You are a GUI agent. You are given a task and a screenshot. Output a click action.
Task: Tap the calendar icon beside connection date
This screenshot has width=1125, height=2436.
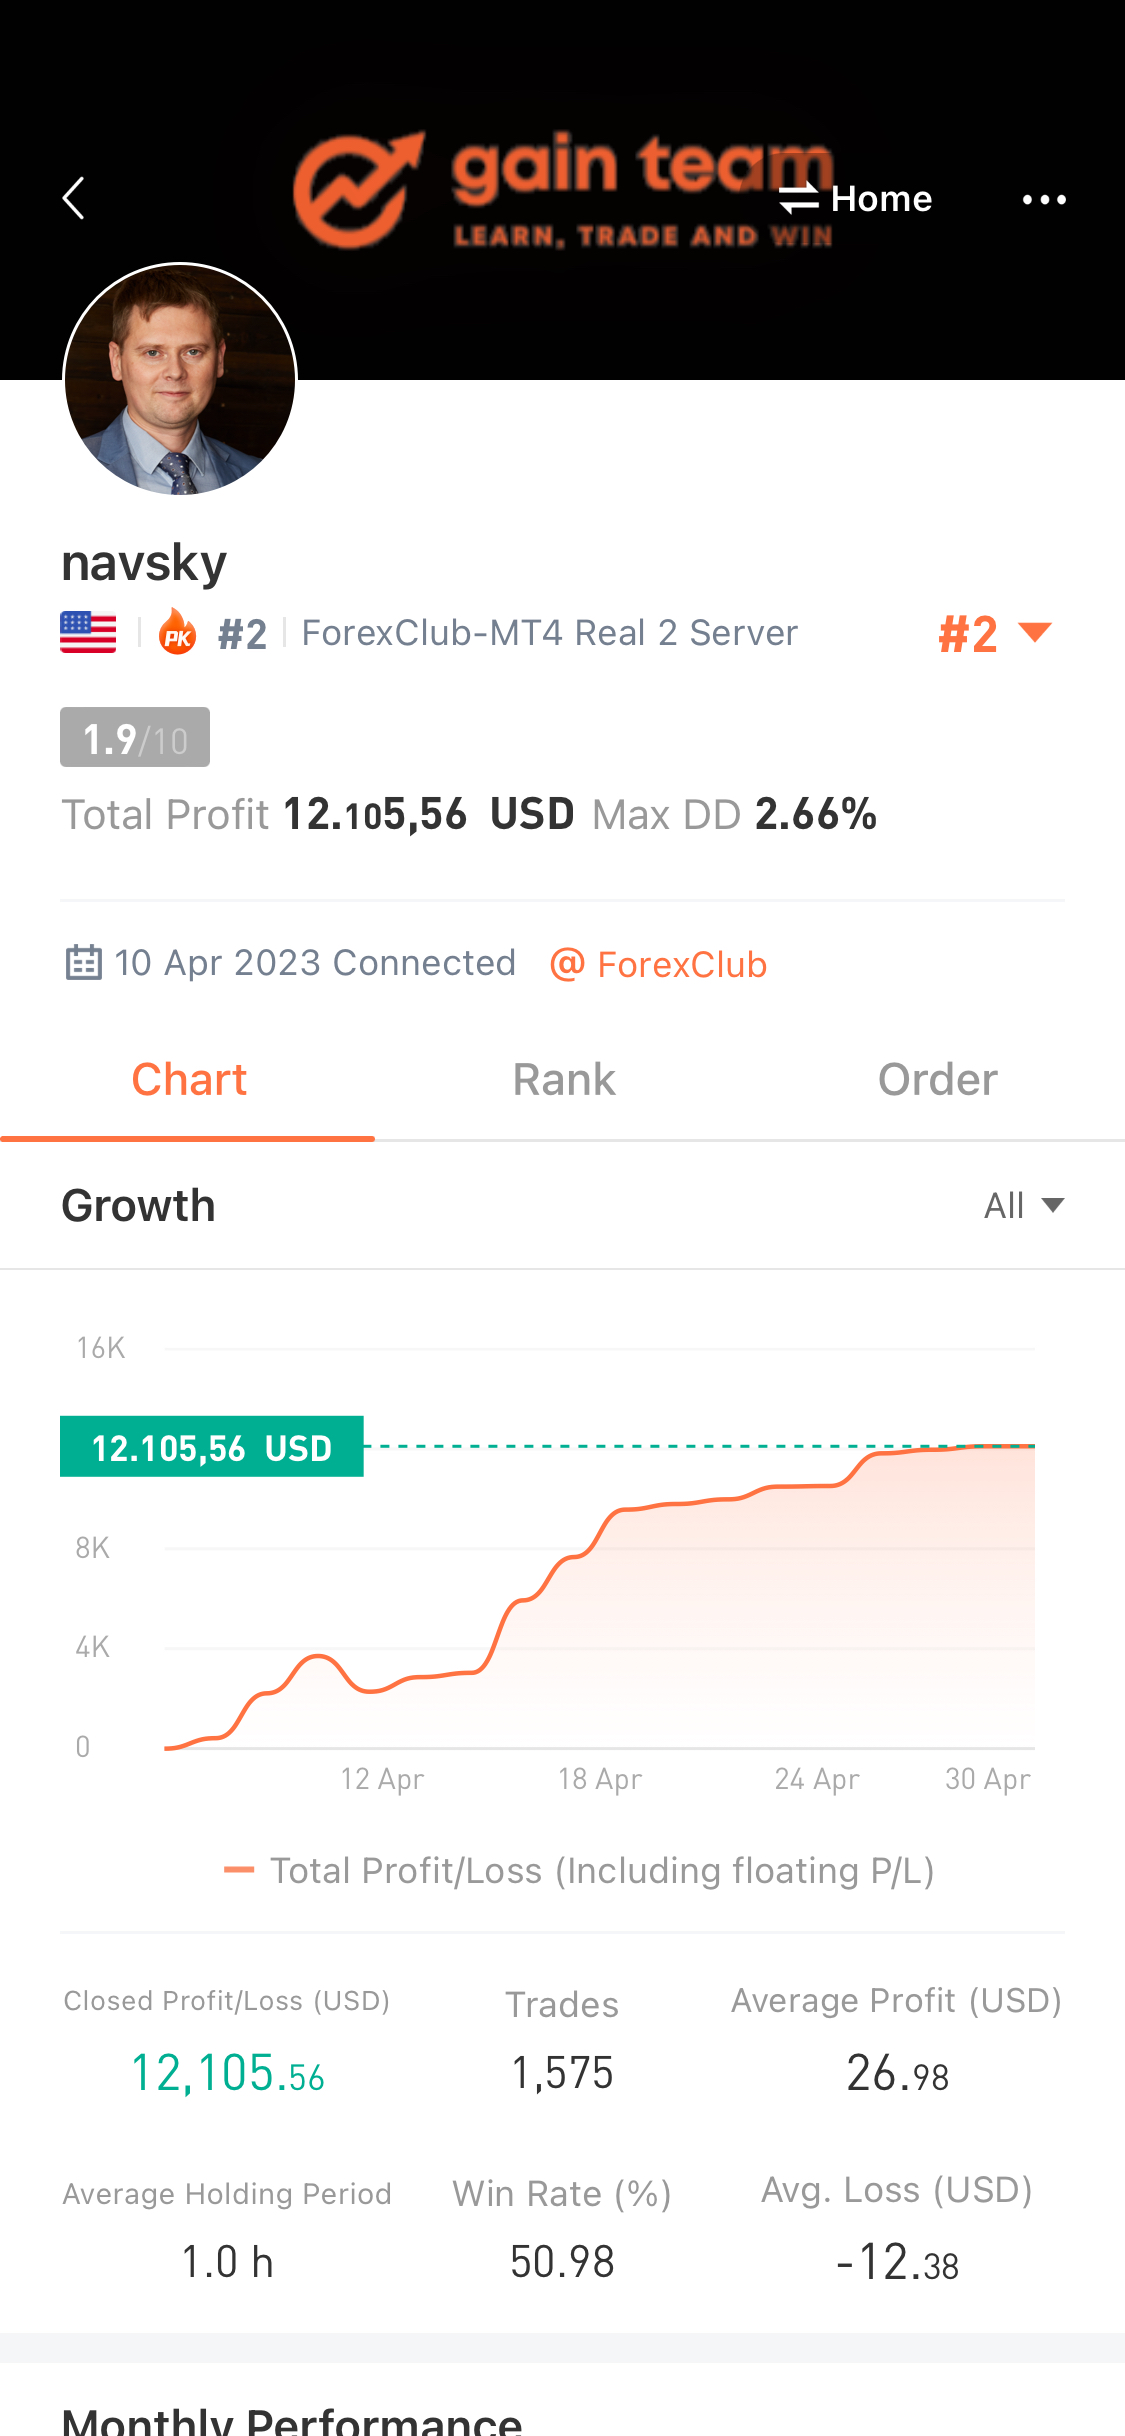(84, 963)
